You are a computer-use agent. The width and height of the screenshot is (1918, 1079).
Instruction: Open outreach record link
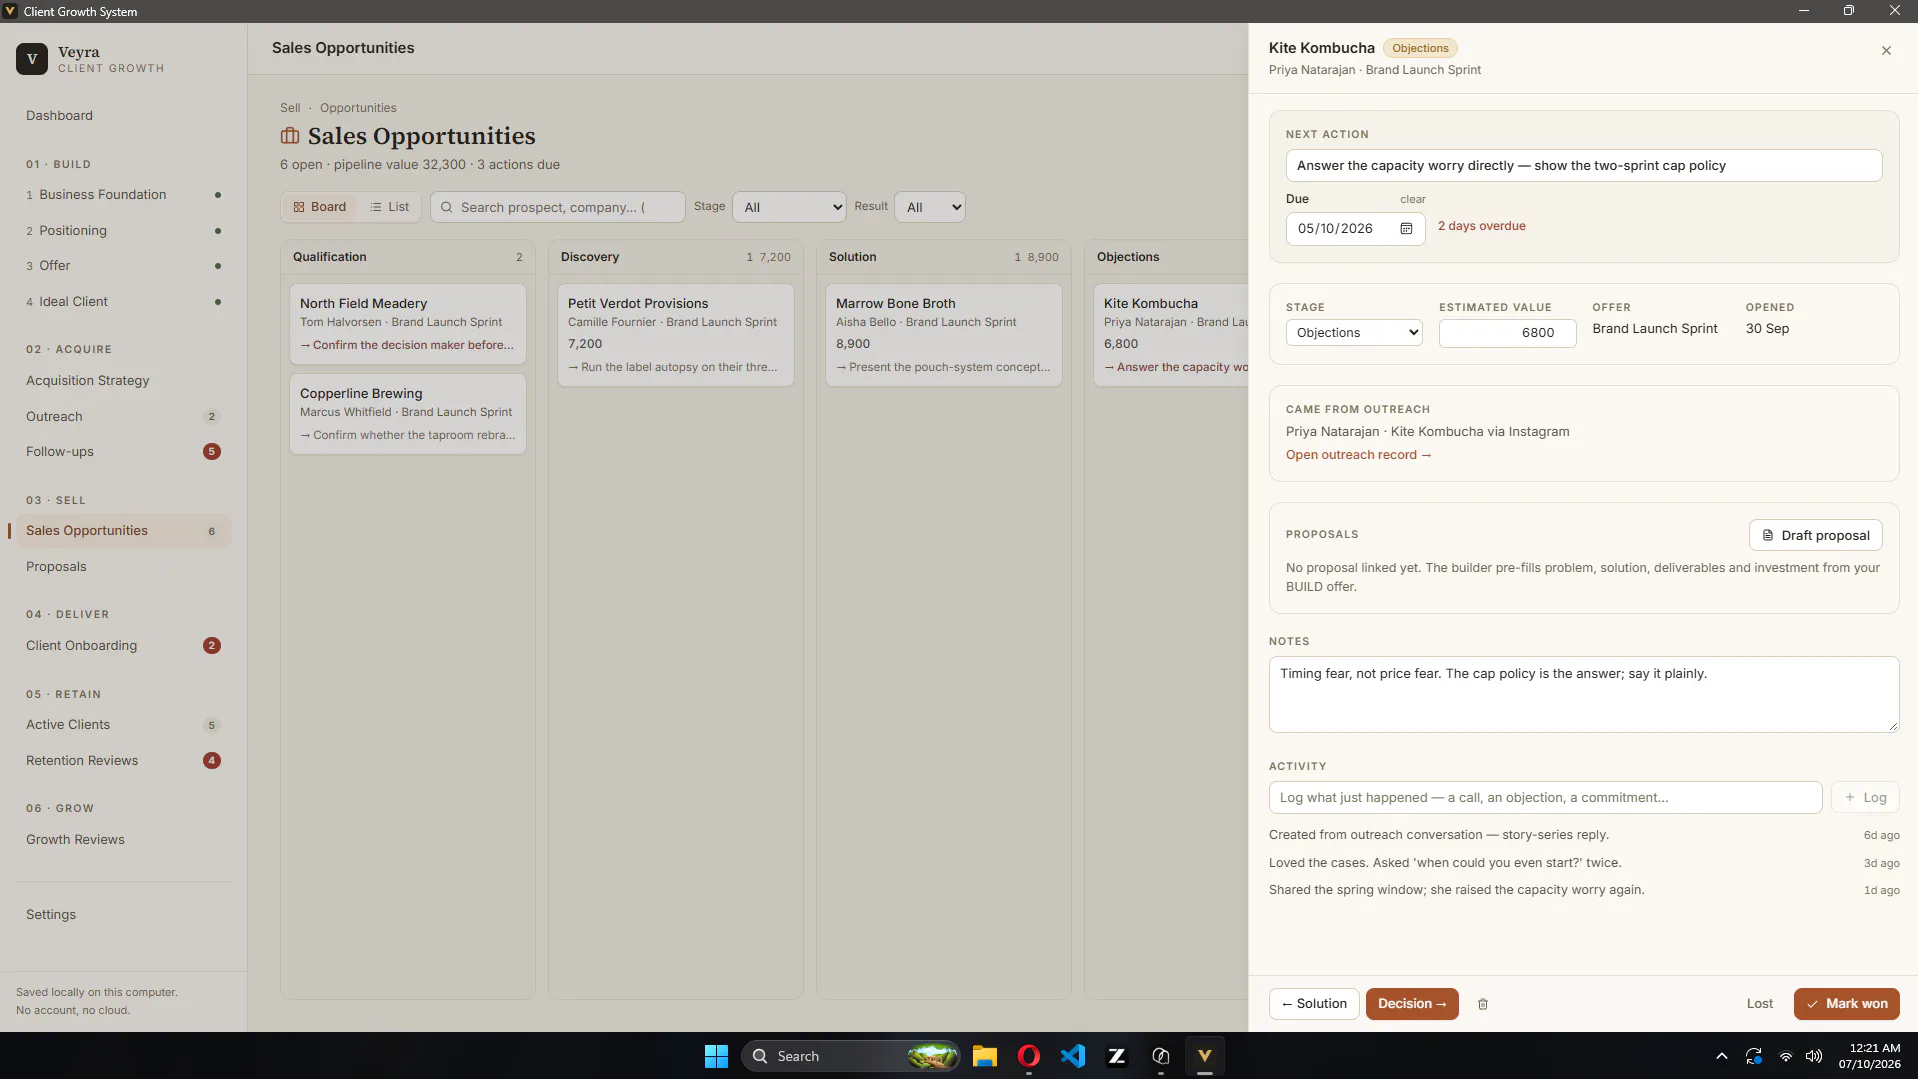click(x=1358, y=455)
